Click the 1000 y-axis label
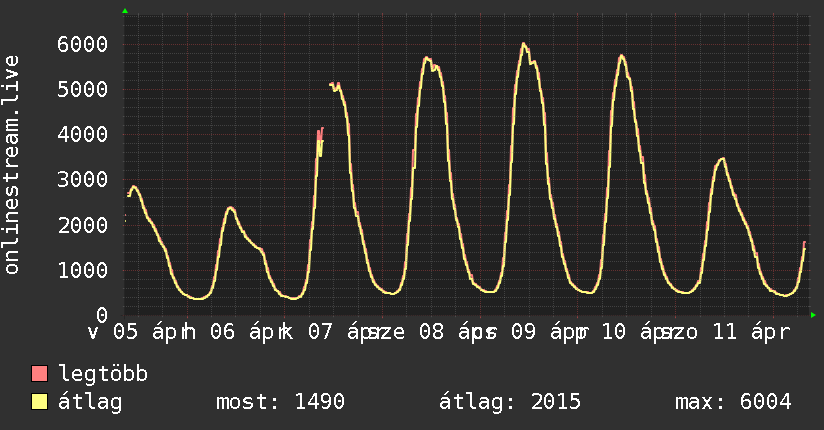 (82, 270)
